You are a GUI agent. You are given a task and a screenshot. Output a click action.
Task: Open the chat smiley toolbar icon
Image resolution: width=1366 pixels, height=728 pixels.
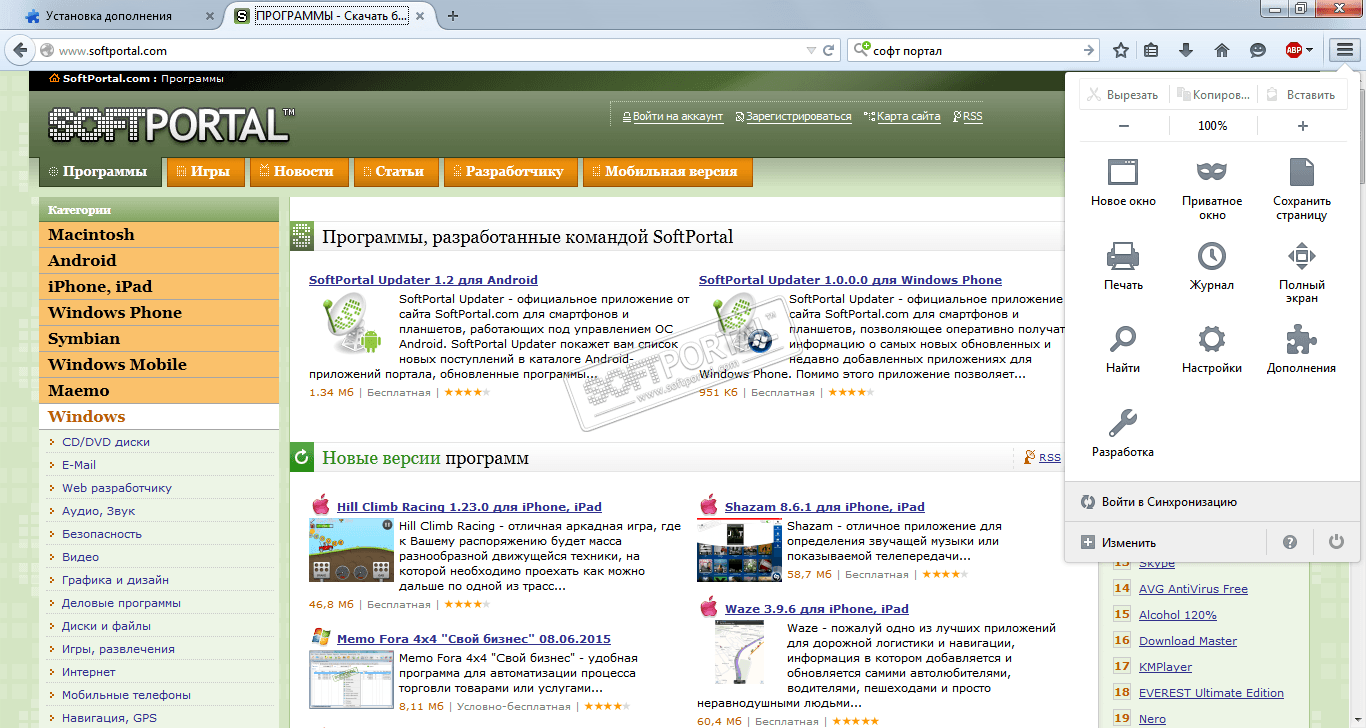click(x=1257, y=50)
